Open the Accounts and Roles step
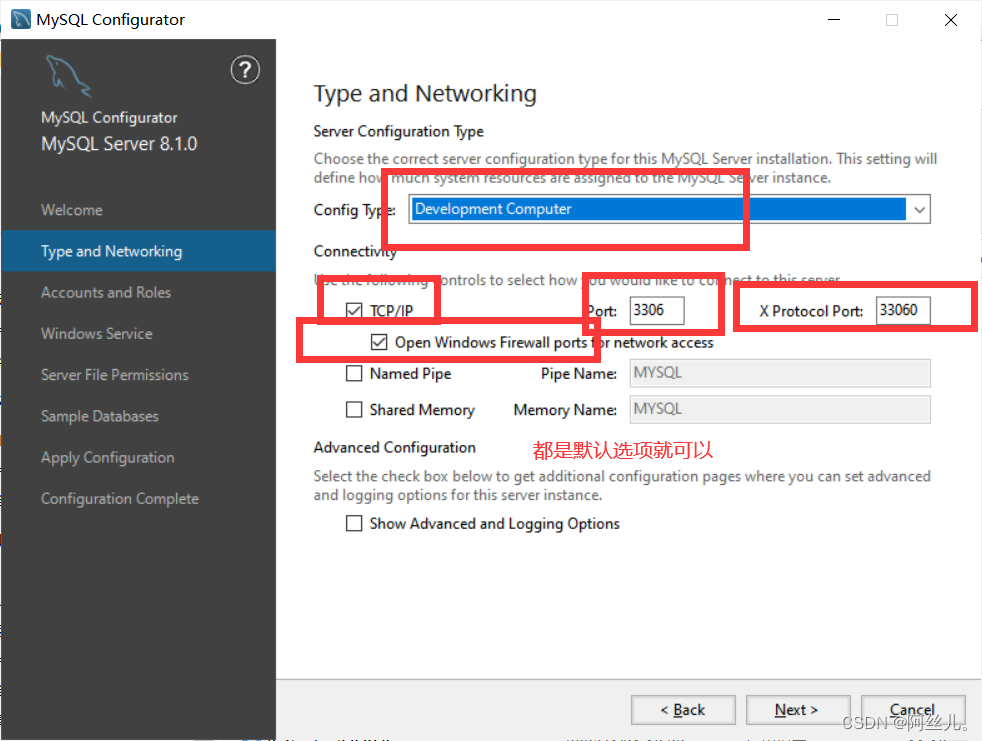Viewport: 982px width, 741px height. 106,293
